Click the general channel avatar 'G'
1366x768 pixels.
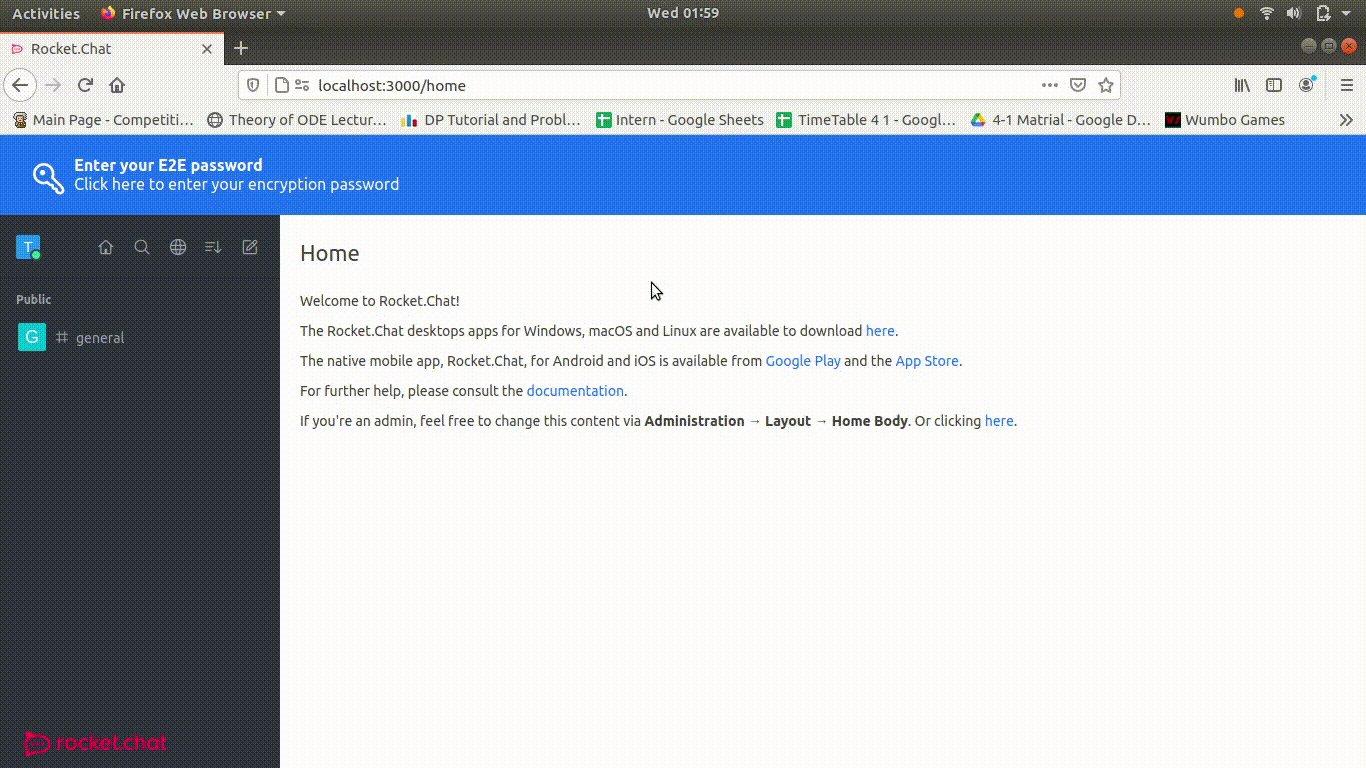tap(32, 337)
